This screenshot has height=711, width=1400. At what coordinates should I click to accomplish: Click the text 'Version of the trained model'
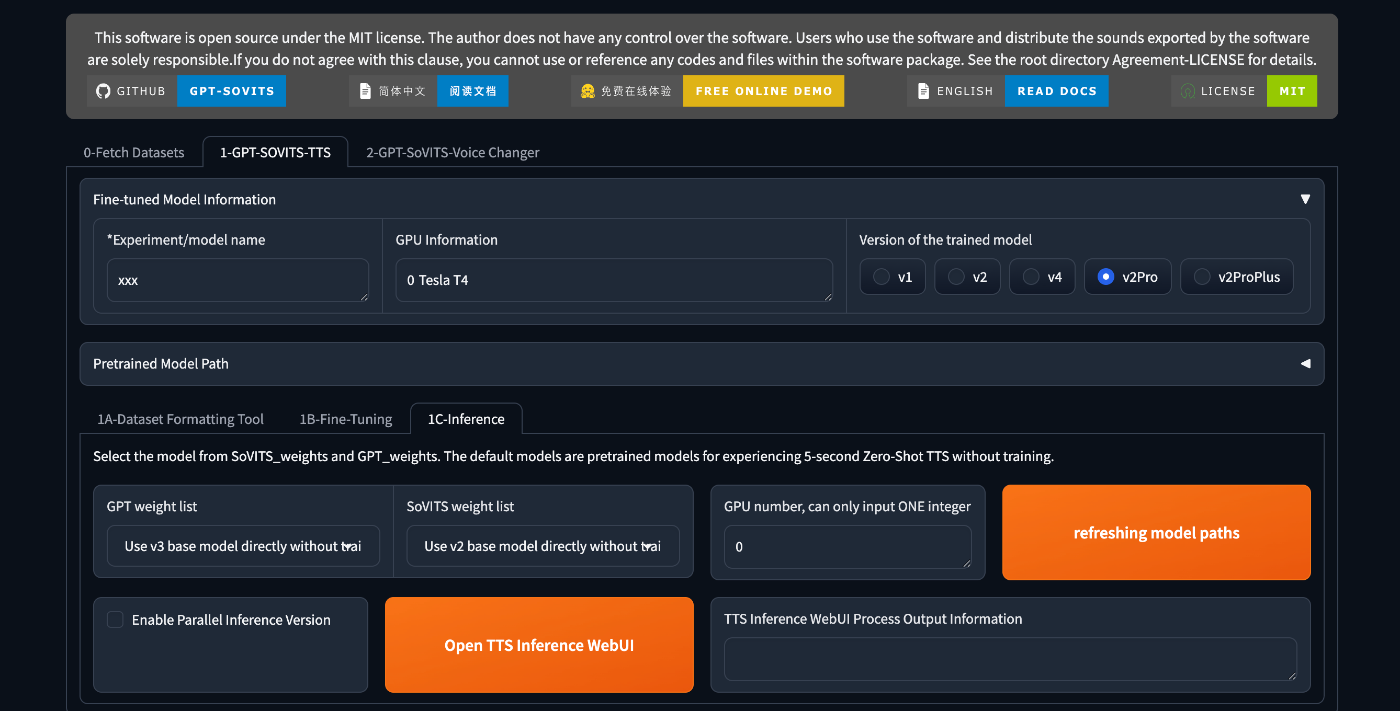pos(946,240)
